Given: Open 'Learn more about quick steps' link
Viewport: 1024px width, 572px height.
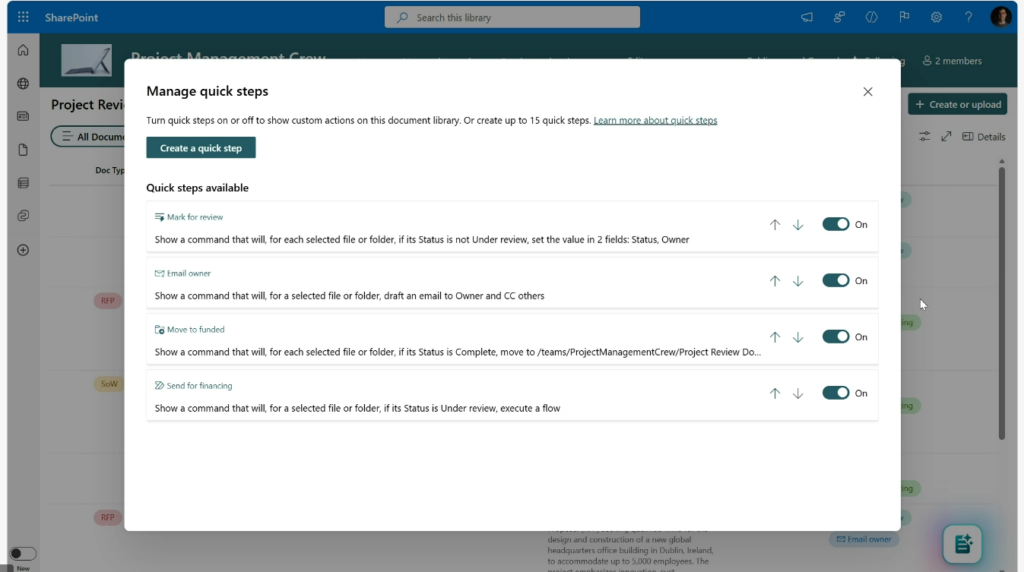Looking at the screenshot, I should (x=655, y=120).
